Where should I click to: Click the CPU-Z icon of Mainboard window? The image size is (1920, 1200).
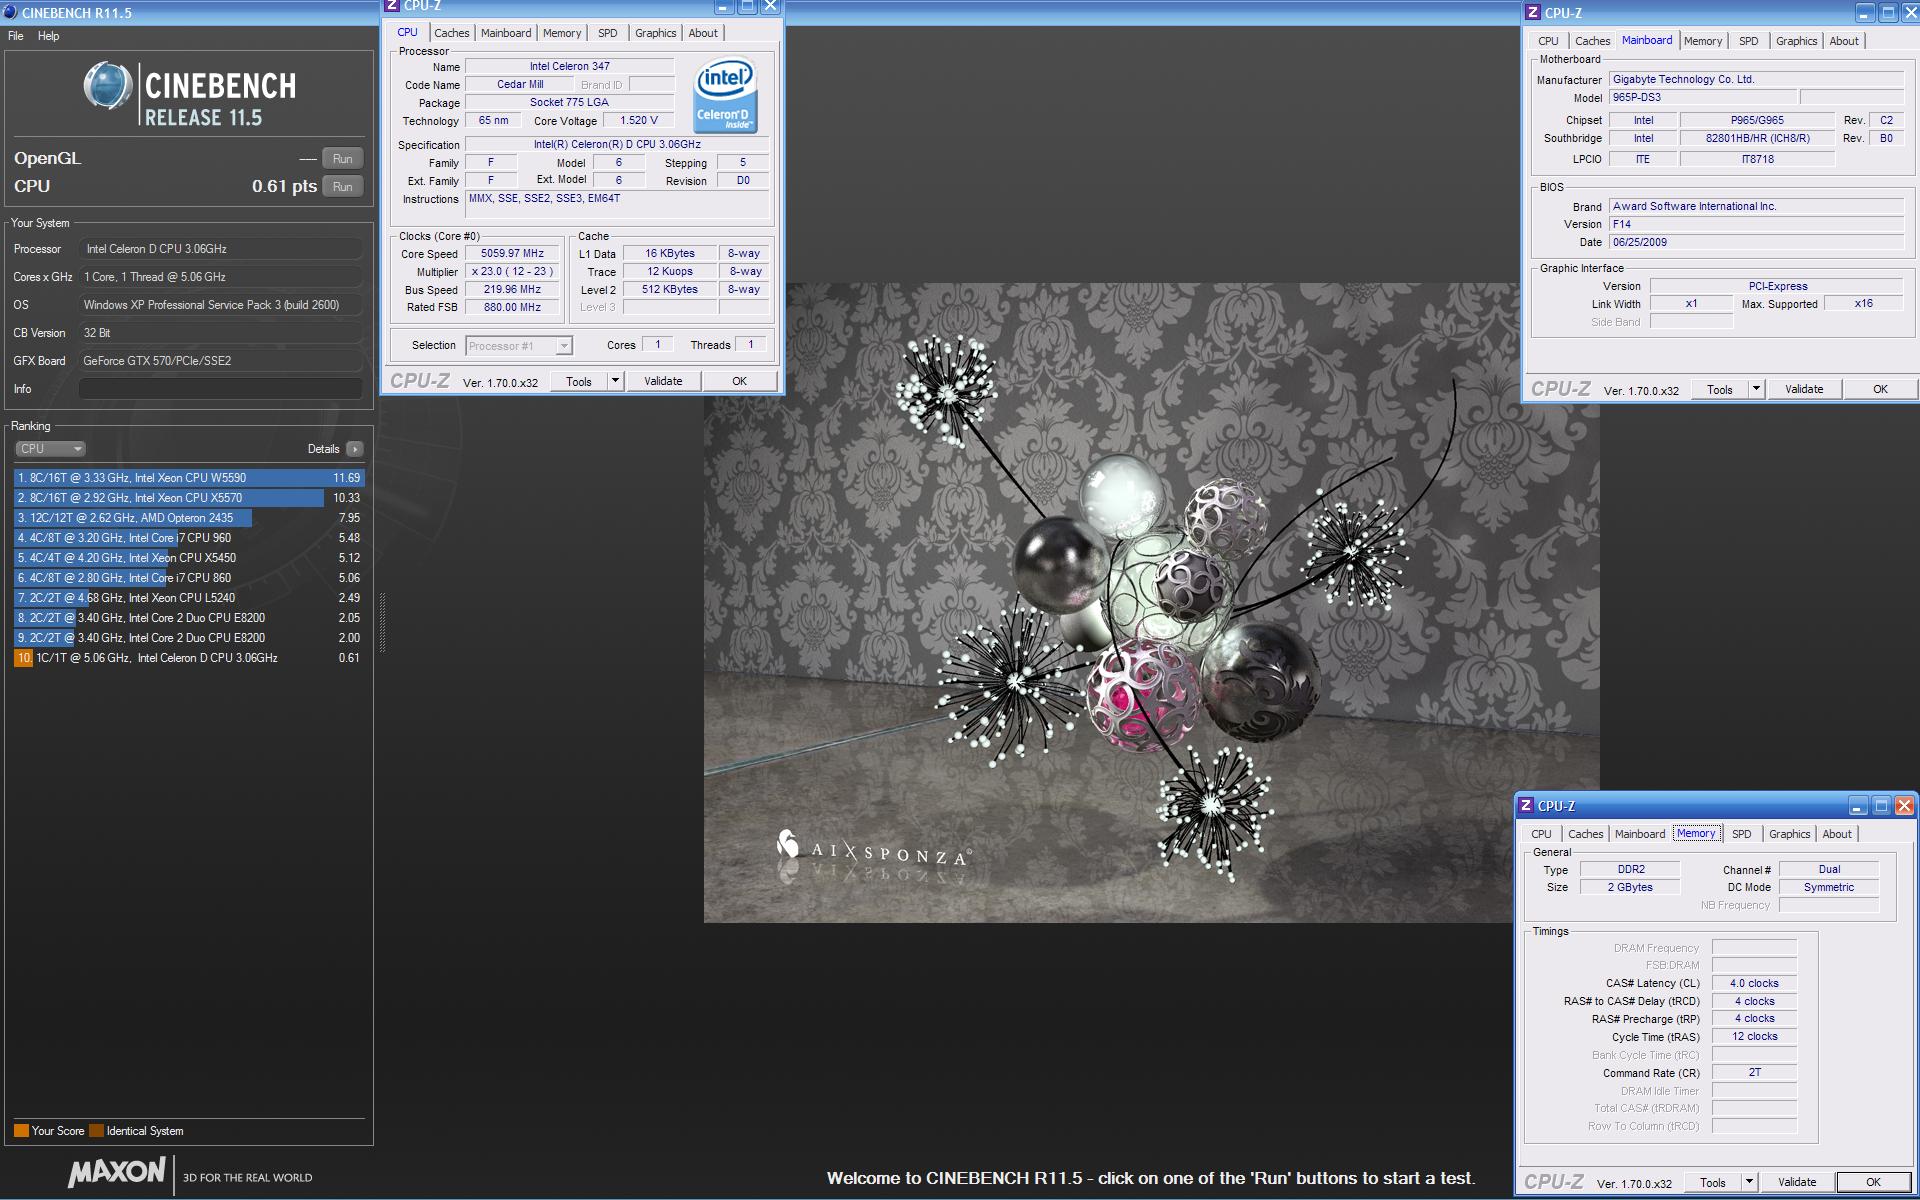tap(1532, 13)
